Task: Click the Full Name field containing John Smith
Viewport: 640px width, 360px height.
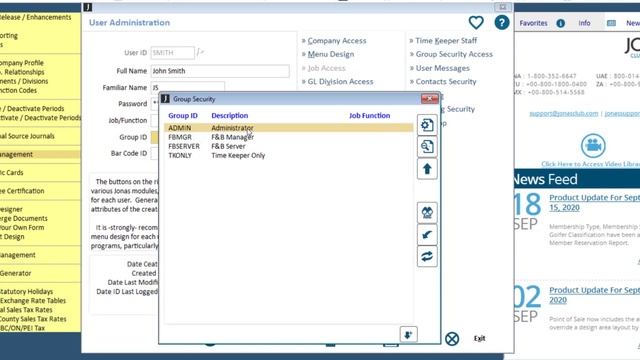Action: click(x=220, y=71)
